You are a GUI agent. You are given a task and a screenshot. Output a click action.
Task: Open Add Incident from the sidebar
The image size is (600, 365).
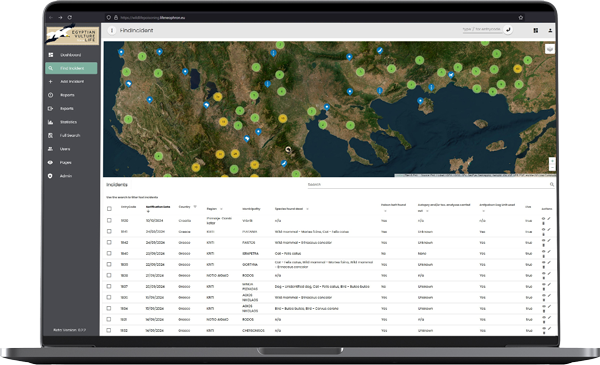(x=71, y=81)
